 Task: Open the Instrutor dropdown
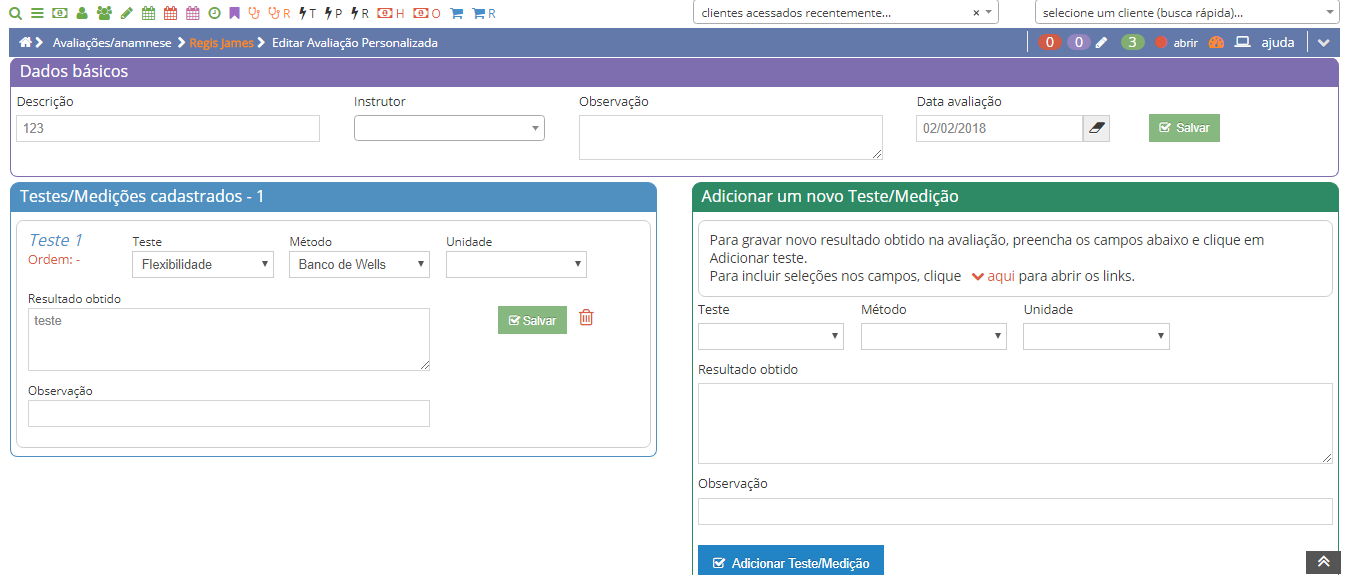click(x=449, y=128)
